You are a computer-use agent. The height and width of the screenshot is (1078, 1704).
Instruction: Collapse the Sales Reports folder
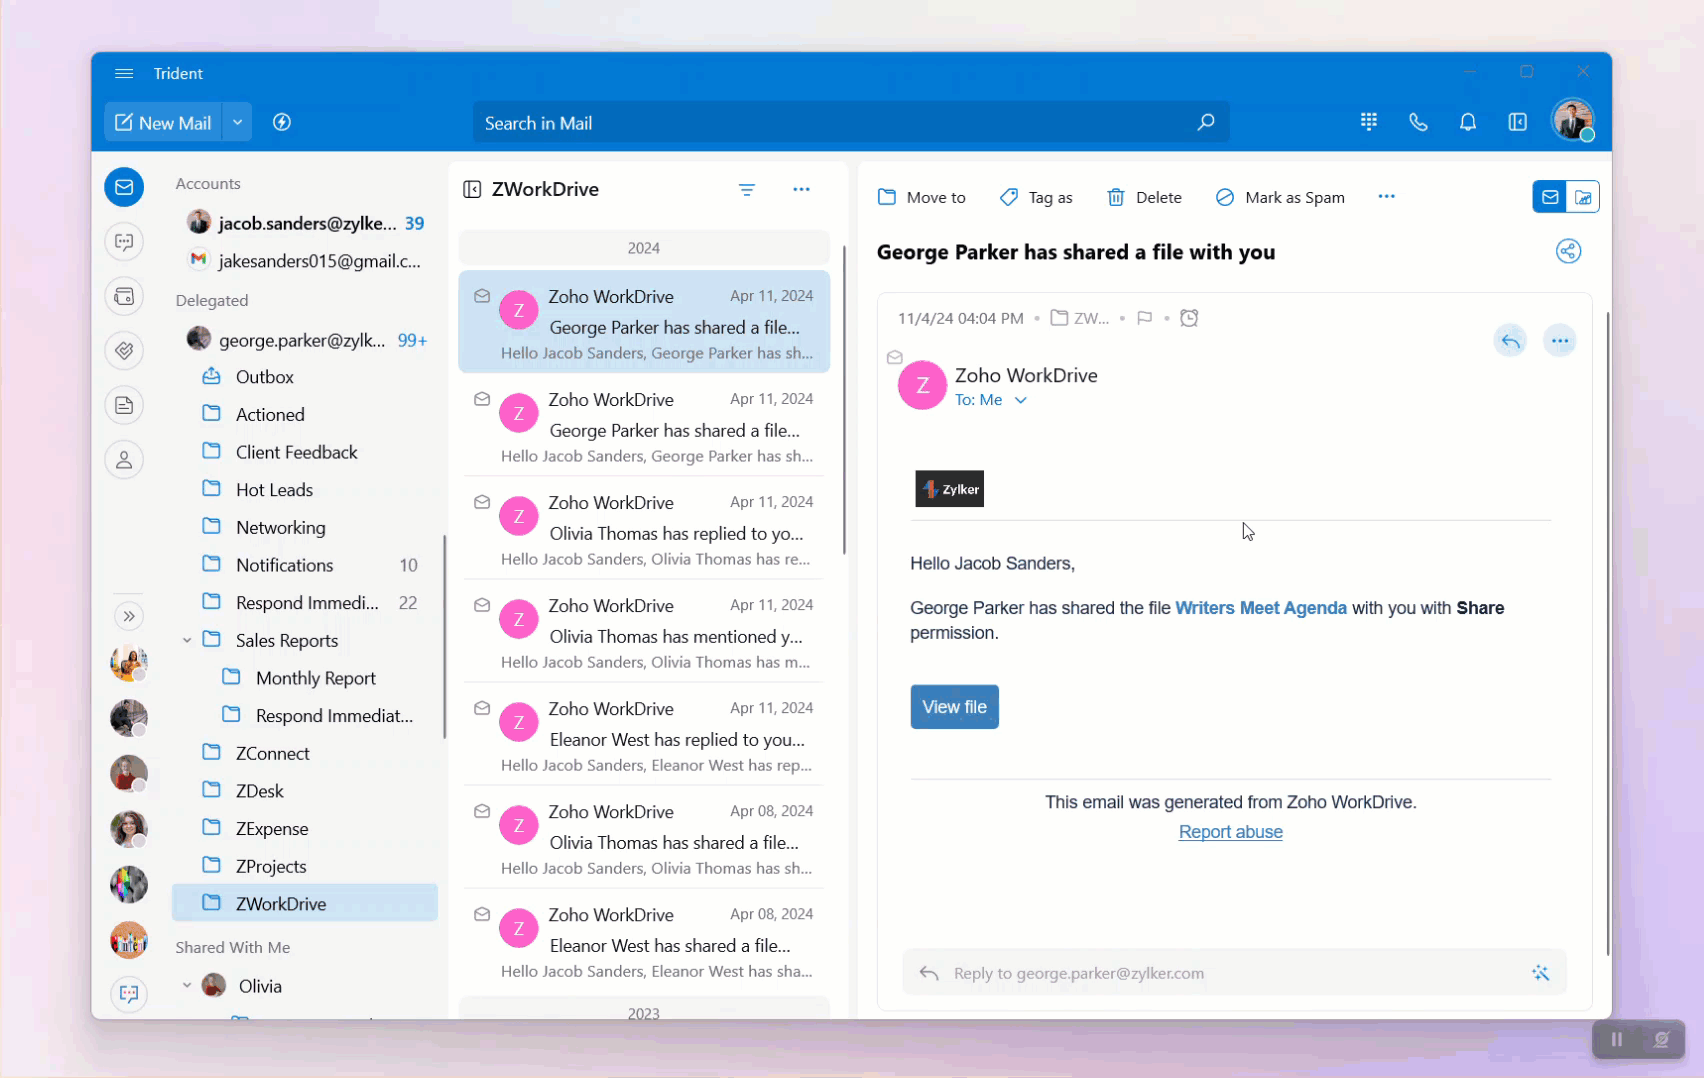point(187,640)
